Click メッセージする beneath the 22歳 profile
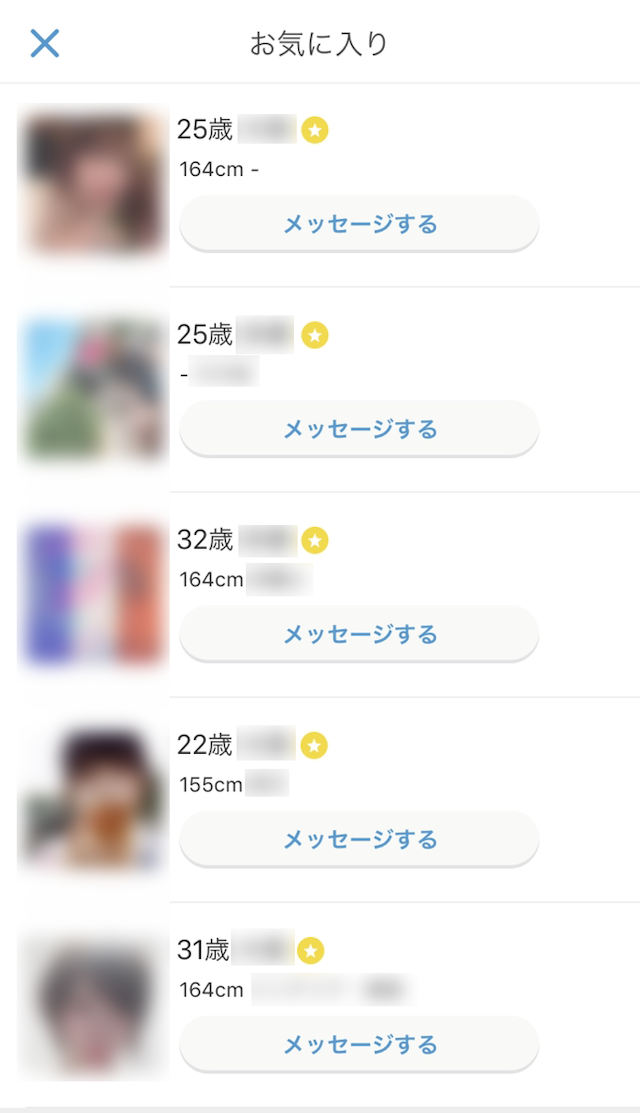This screenshot has height=1113, width=640. tap(358, 838)
